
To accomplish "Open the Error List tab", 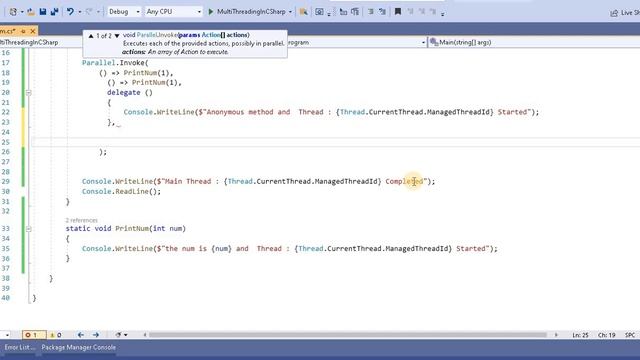I will tap(19, 348).
